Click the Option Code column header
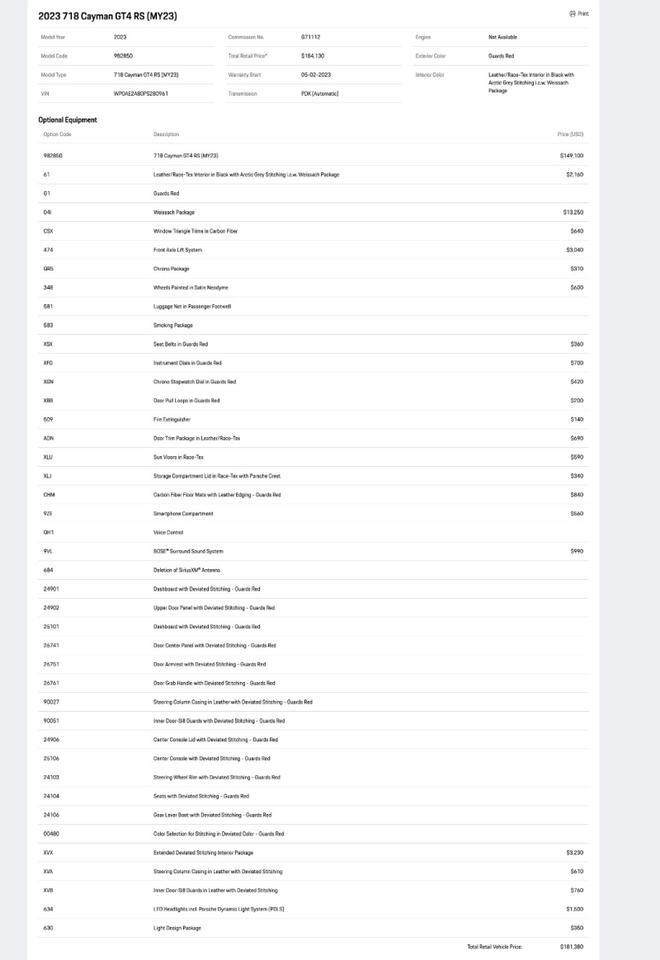The width and height of the screenshot is (660, 960). [x=57, y=134]
